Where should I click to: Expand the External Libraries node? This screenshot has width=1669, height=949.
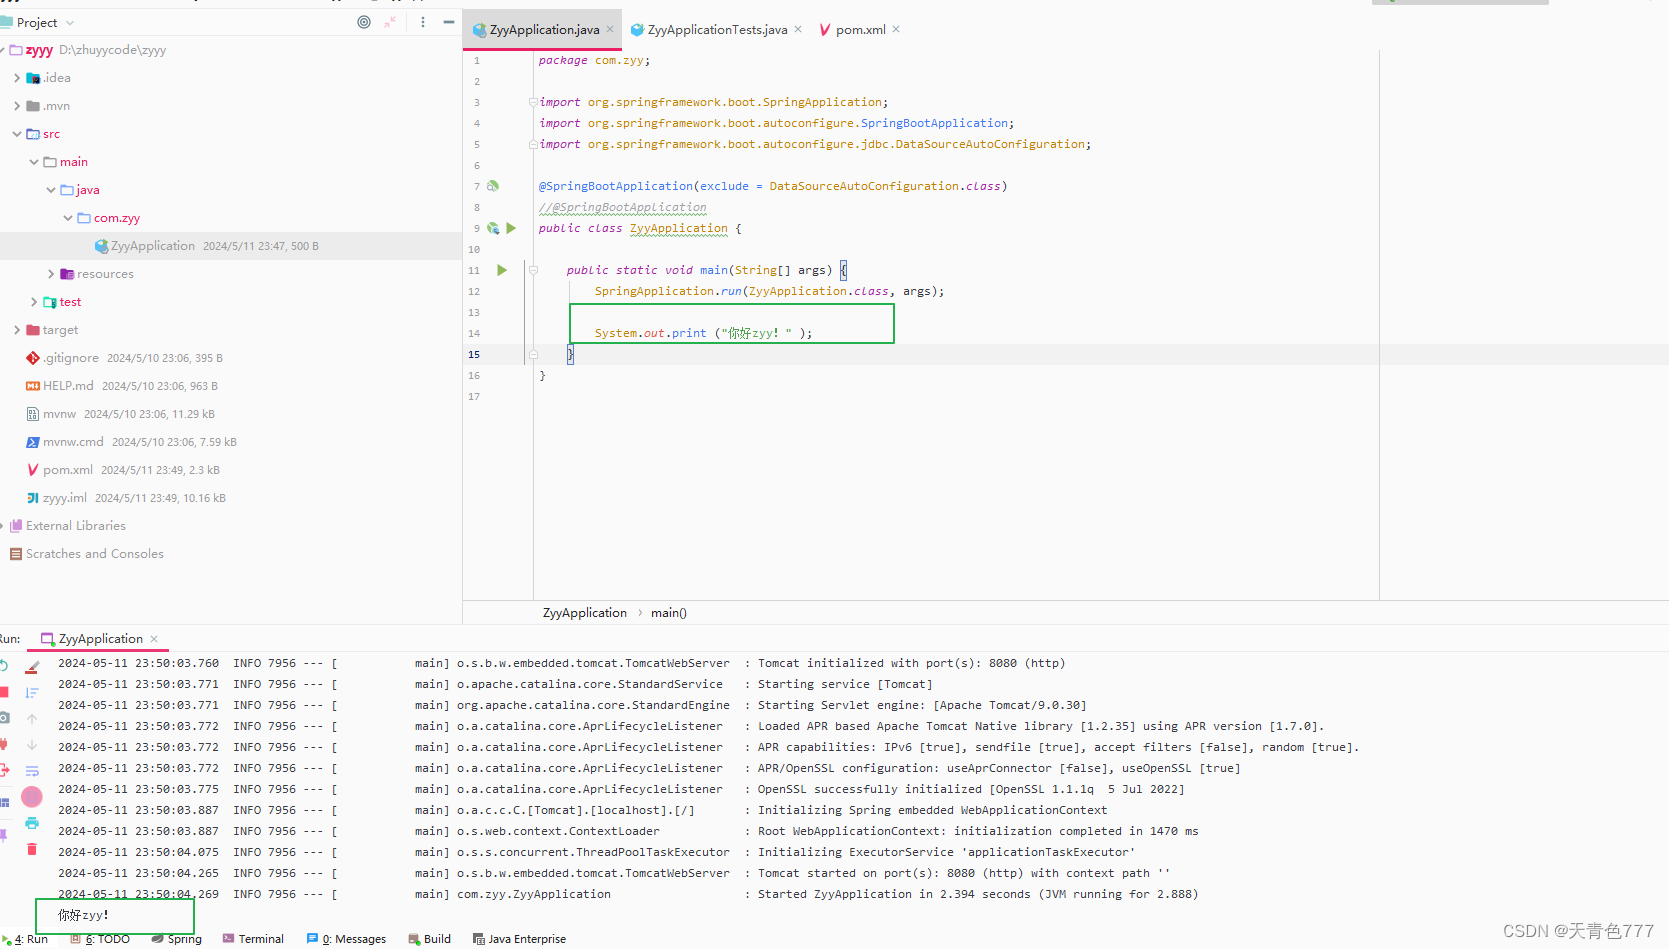4,525
